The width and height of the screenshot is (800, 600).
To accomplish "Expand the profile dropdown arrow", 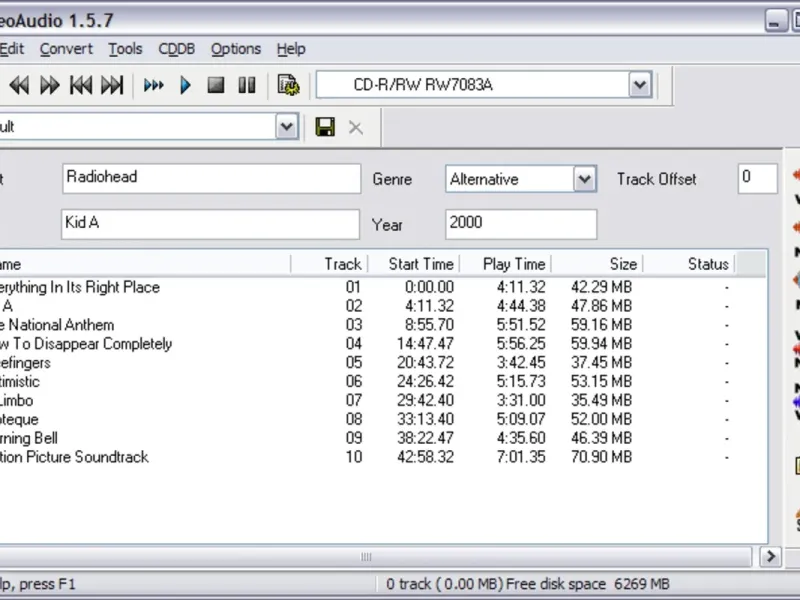I will pyautogui.click(x=287, y=127).
